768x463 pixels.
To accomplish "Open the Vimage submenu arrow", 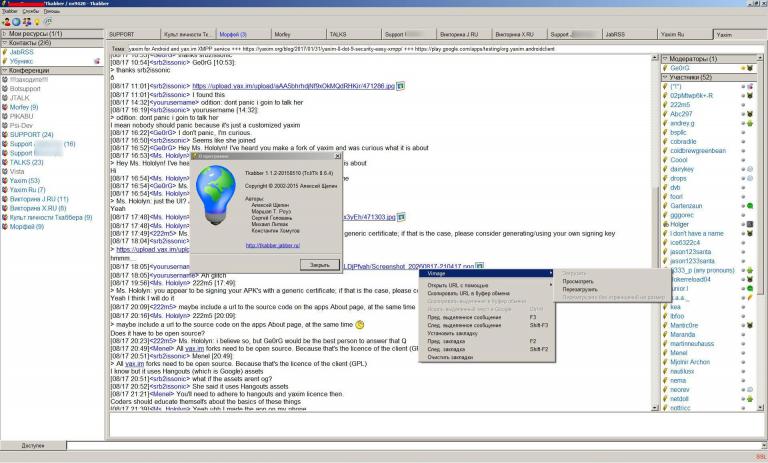I will point(551,273).
